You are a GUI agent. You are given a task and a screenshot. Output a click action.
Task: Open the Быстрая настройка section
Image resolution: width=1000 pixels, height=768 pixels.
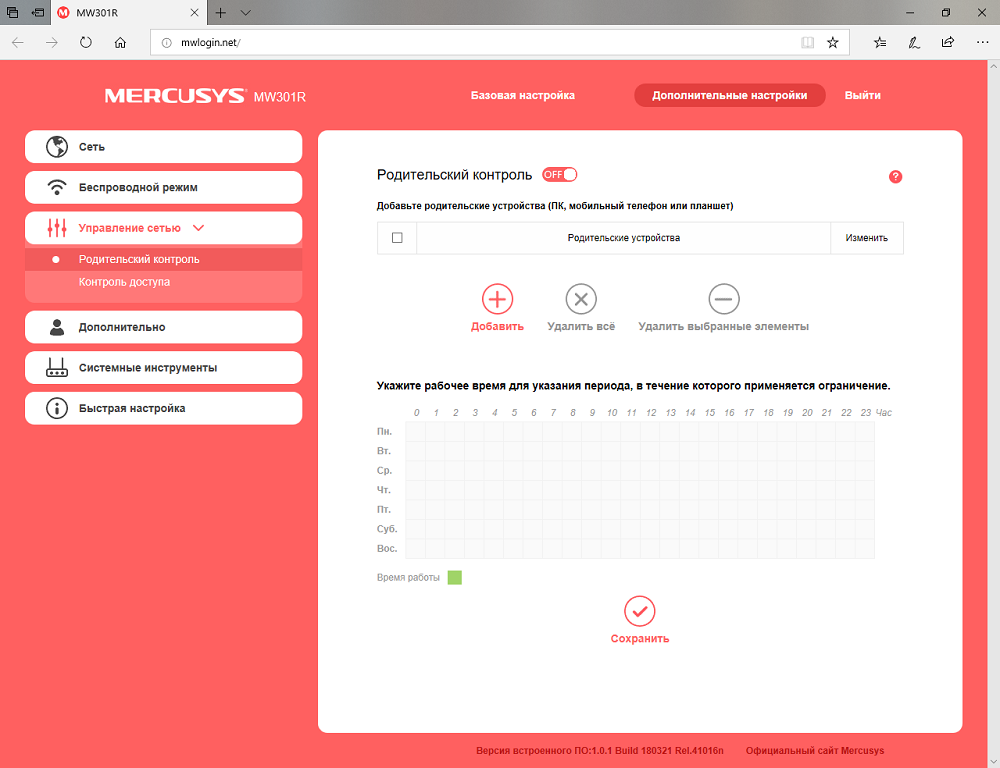tap(163, 408)
